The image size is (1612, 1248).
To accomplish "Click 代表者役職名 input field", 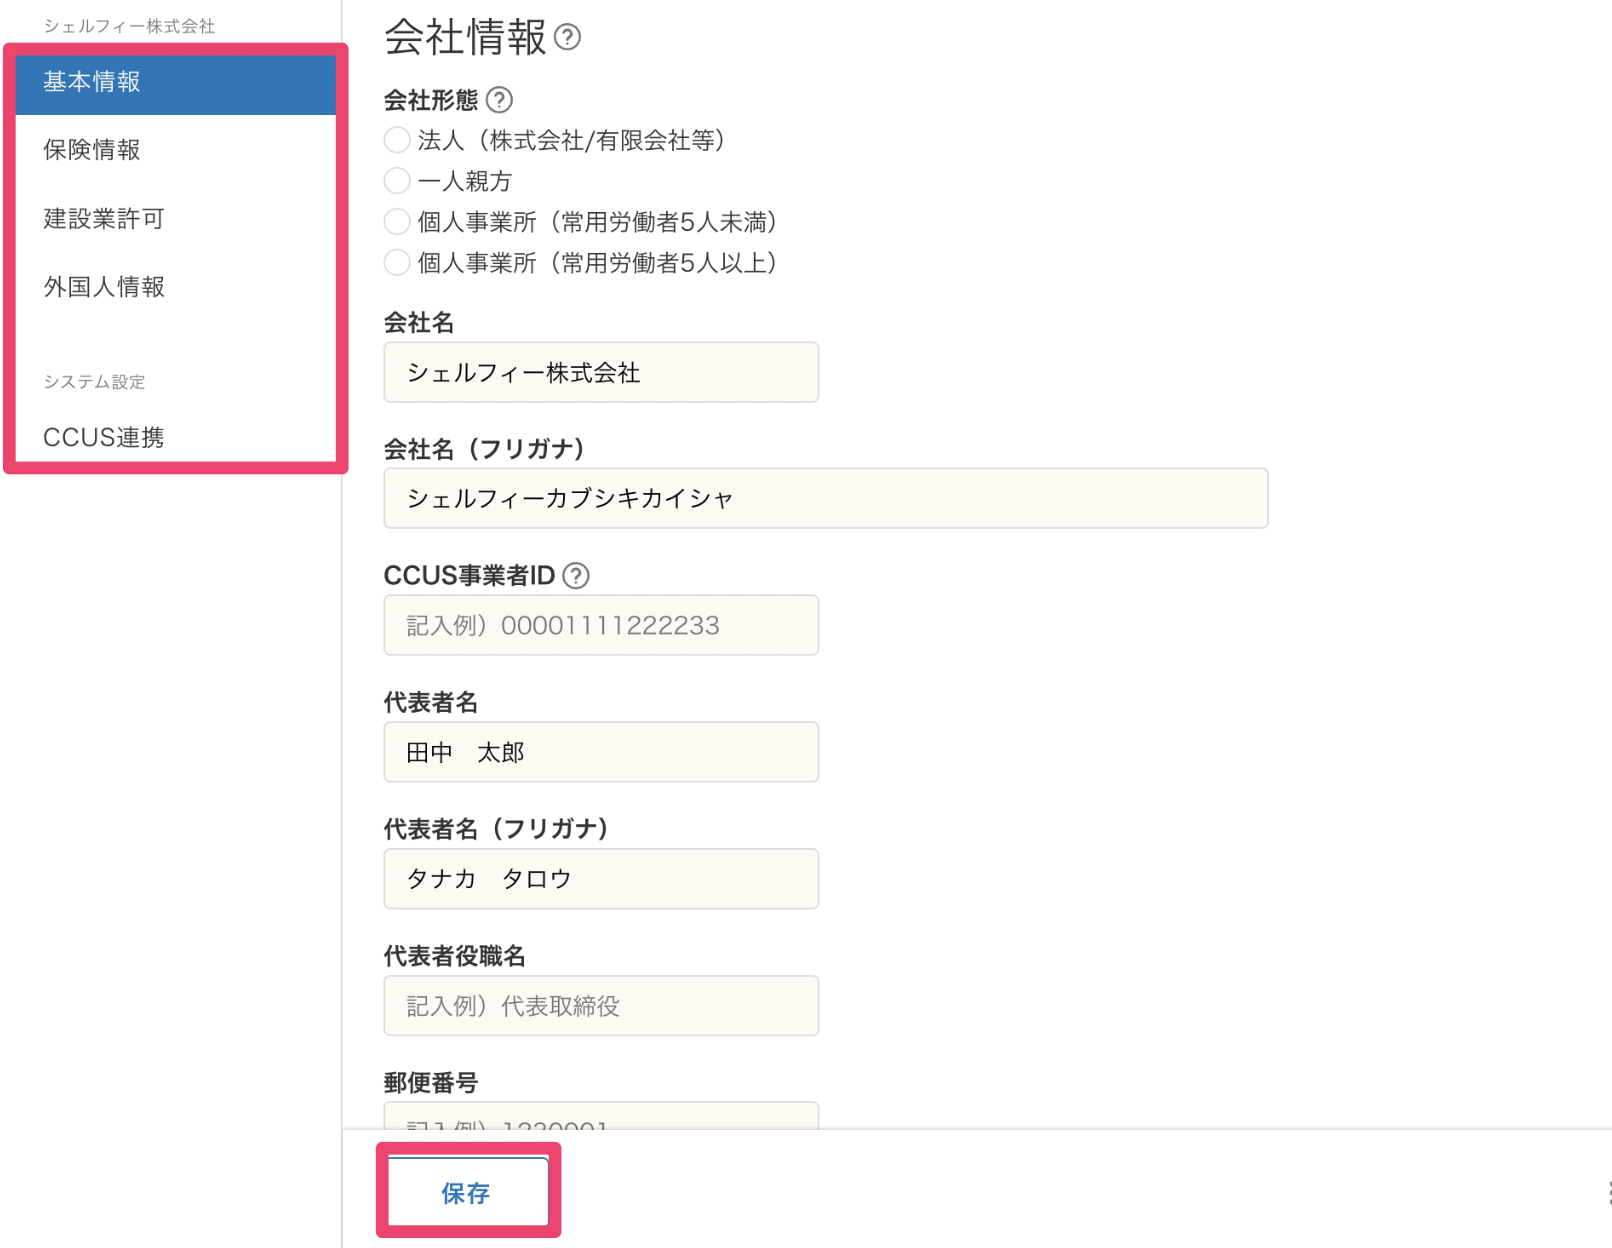I will coord(601,1006).
